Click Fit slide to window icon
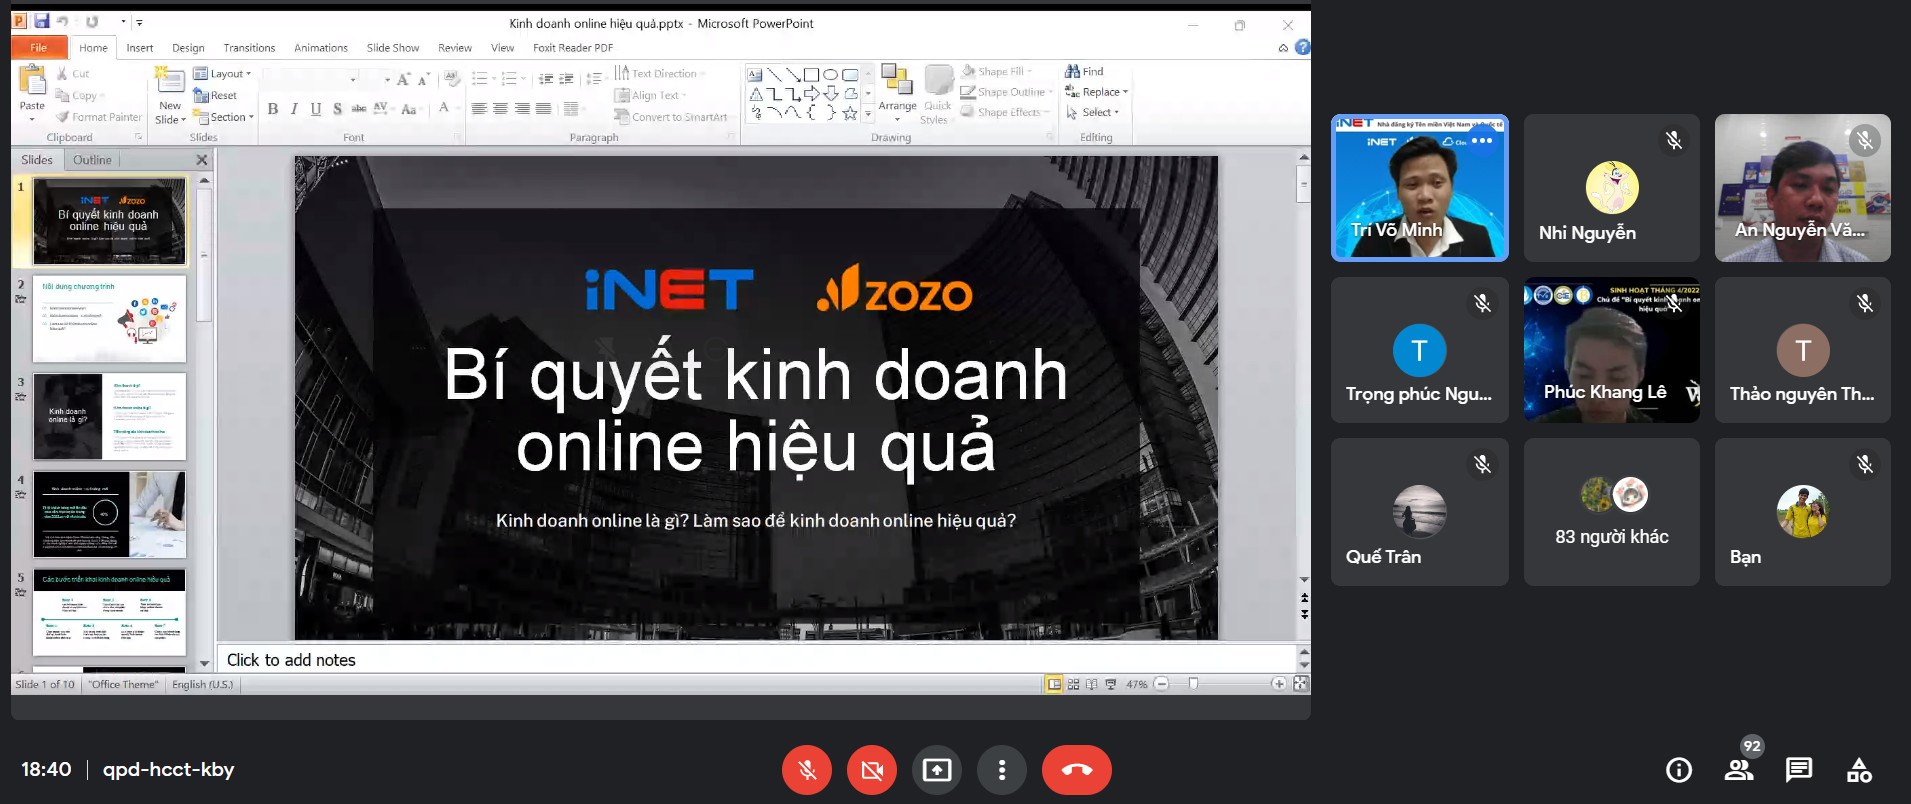The height and width of the screenshot is (804, 1911). click(x=1300, y=684)
